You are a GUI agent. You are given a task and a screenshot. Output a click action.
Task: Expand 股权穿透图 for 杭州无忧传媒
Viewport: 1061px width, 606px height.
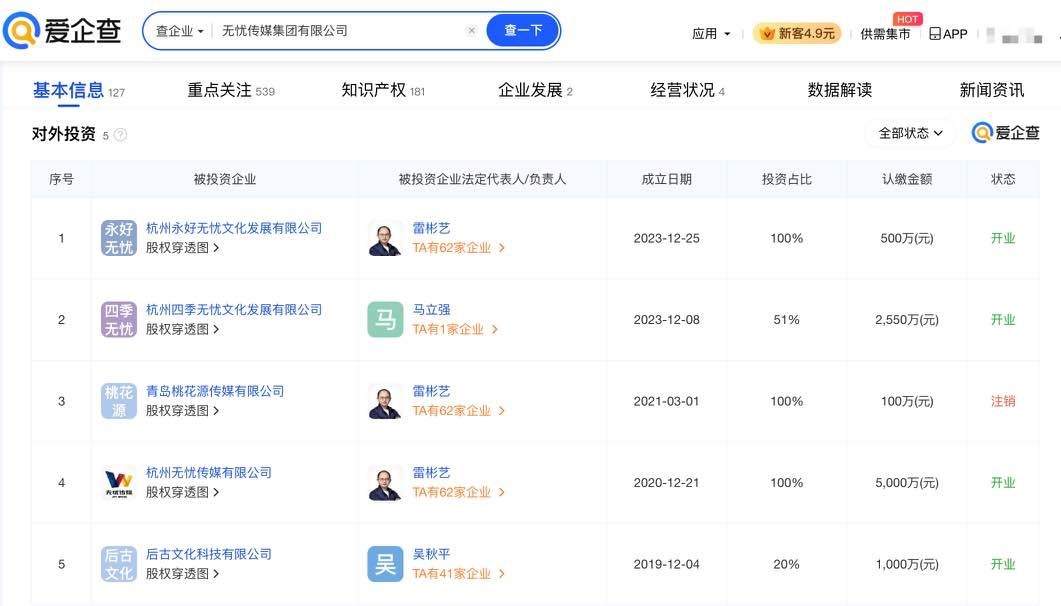(183, 492)
